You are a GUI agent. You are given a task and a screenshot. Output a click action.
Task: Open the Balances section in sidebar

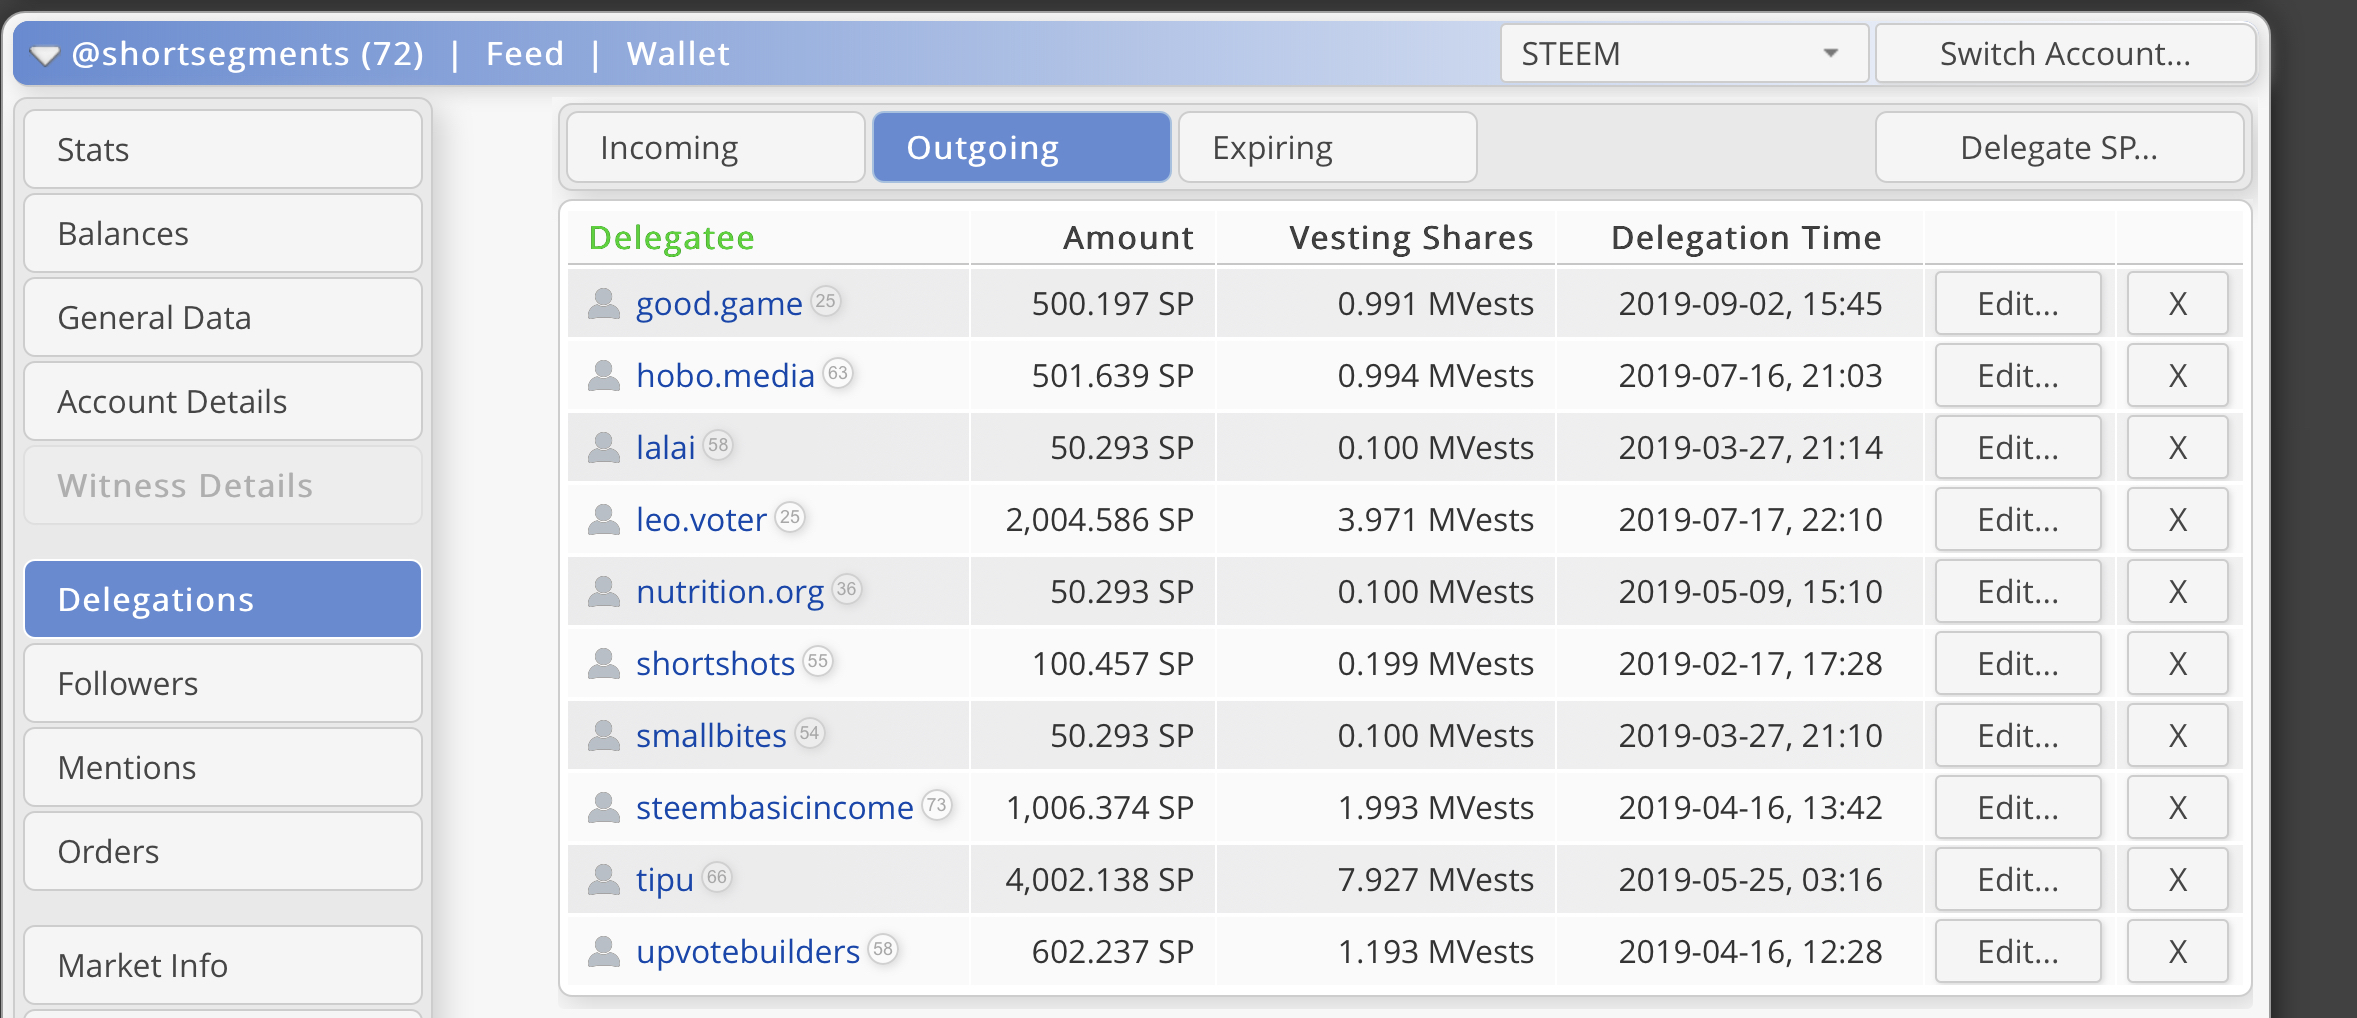click(222, 233)
